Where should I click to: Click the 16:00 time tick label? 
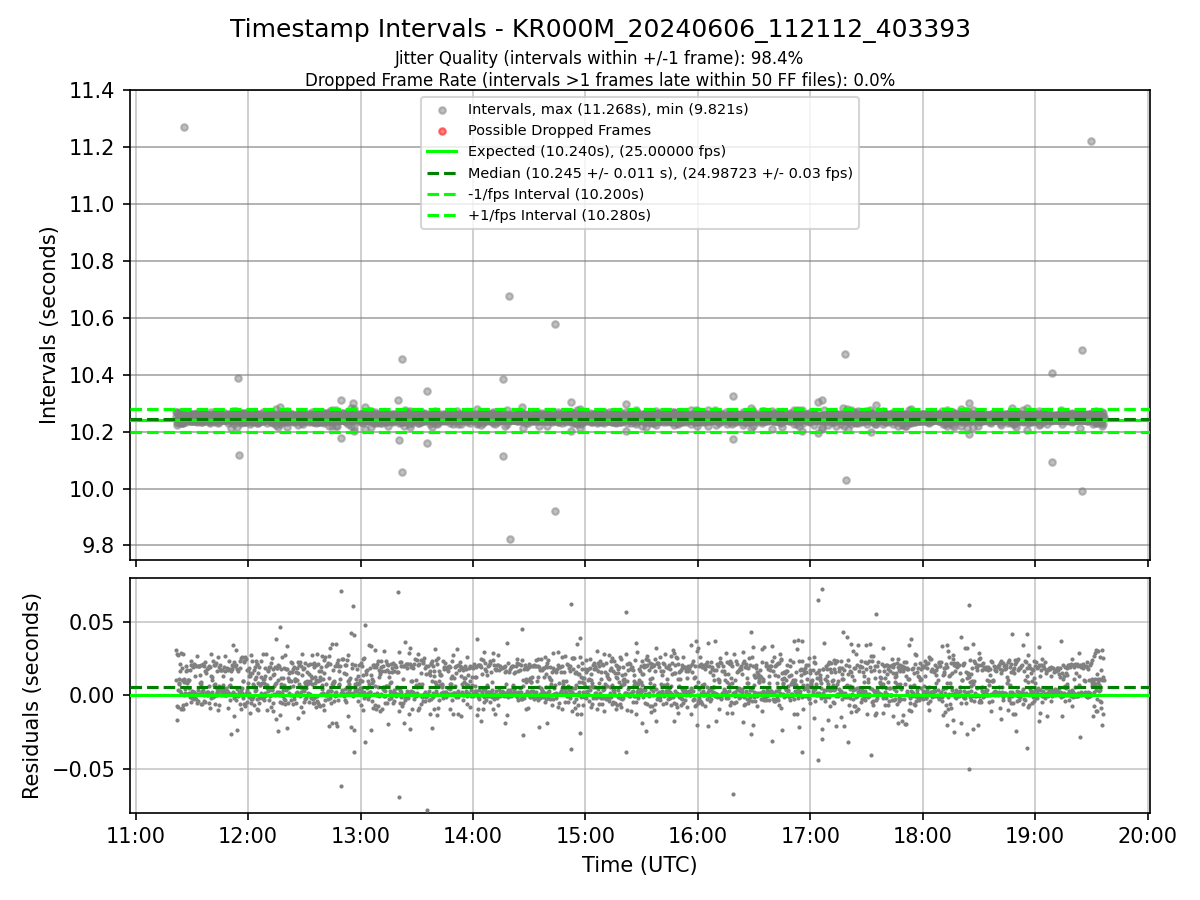coord(697,835)
